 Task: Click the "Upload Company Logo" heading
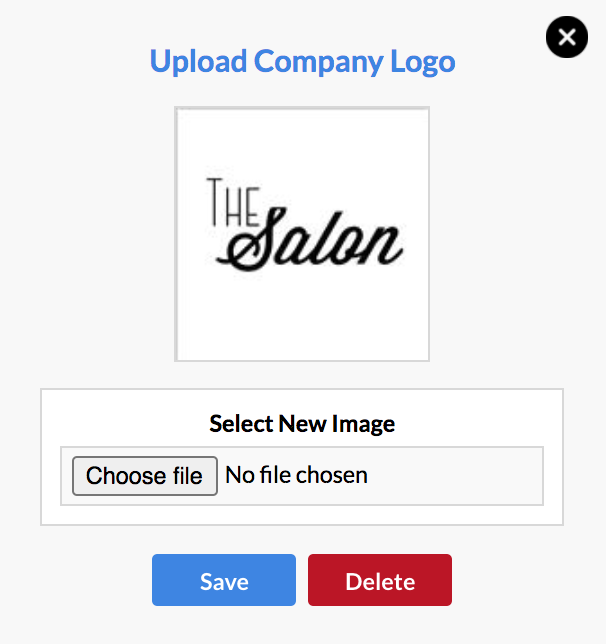click(x=303, y=62)
